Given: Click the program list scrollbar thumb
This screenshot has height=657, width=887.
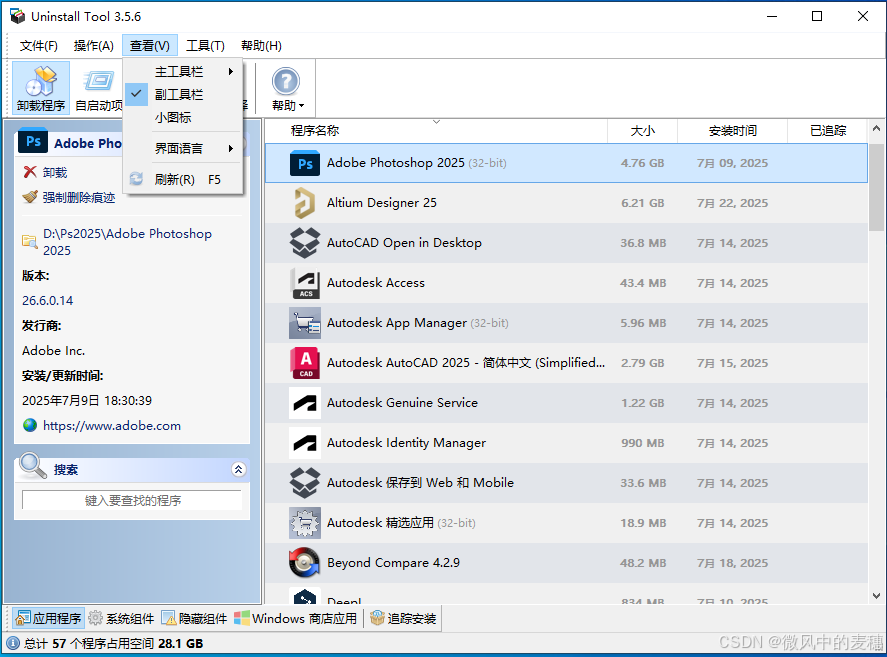Looking at the screenshot, I should click(x=876, y=187).
